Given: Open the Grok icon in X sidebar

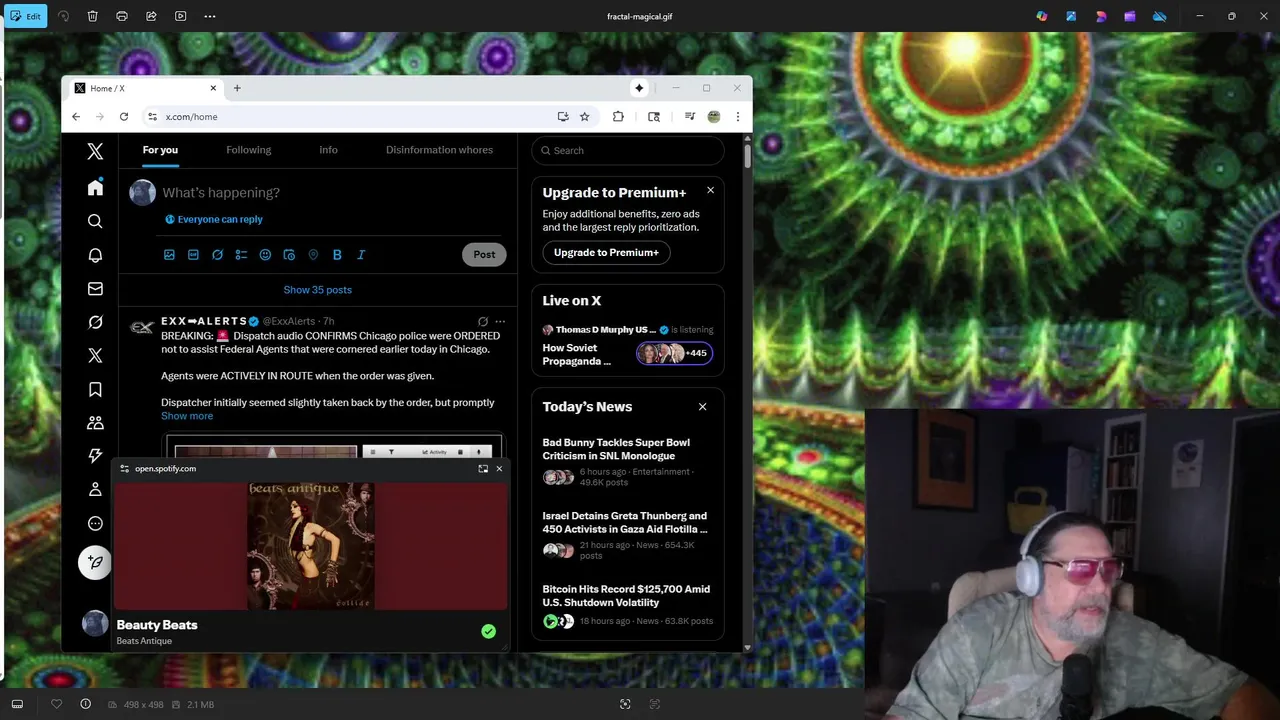Looking at the screenshot, I should [95, 322].
